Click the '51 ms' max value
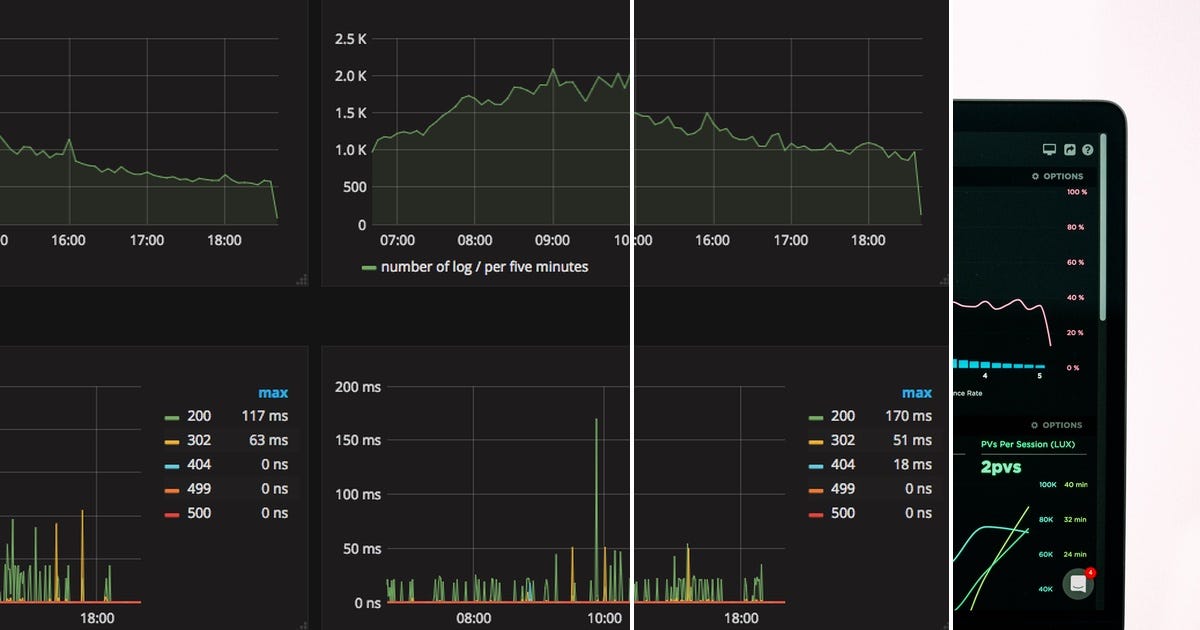This screenshot has height=630, width=1200. tap(913, 440)
